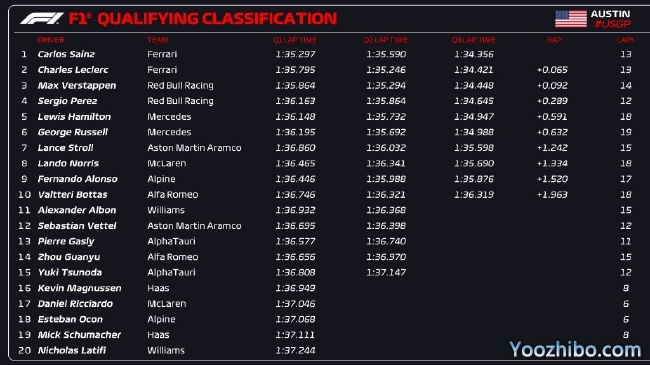The image size is (650, 365).
Task: Click the Aston Martin Aramco team for Vettel
Action: [x=194, y=226]
